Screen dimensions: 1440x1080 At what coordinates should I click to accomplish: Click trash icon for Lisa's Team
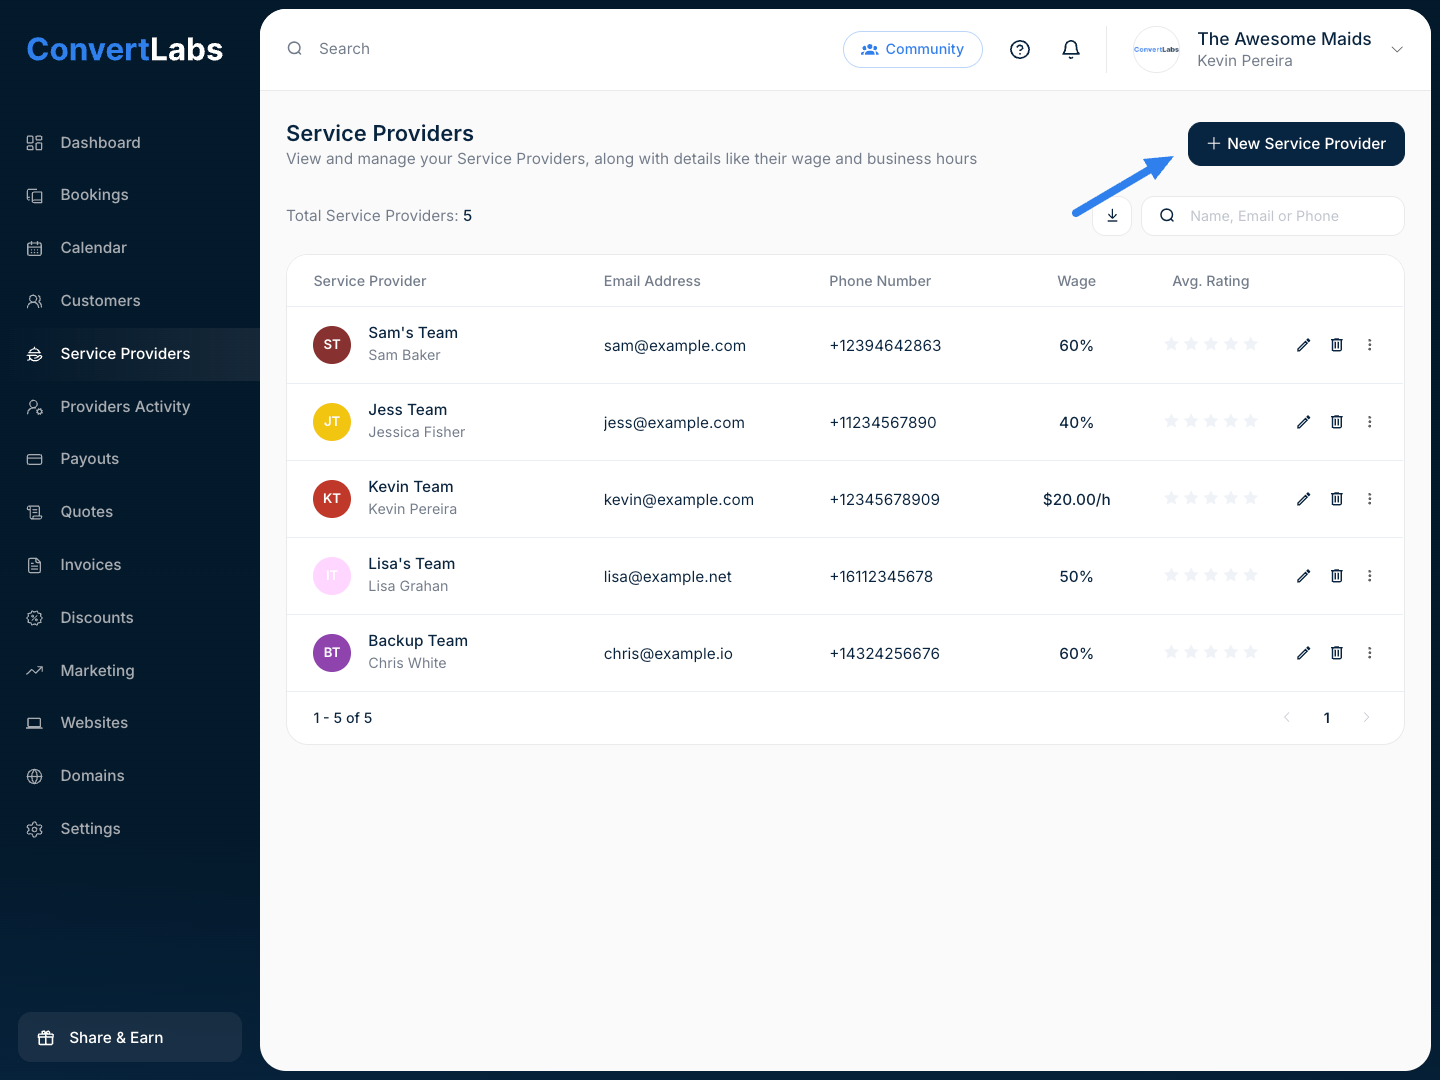coord(1336,576)
